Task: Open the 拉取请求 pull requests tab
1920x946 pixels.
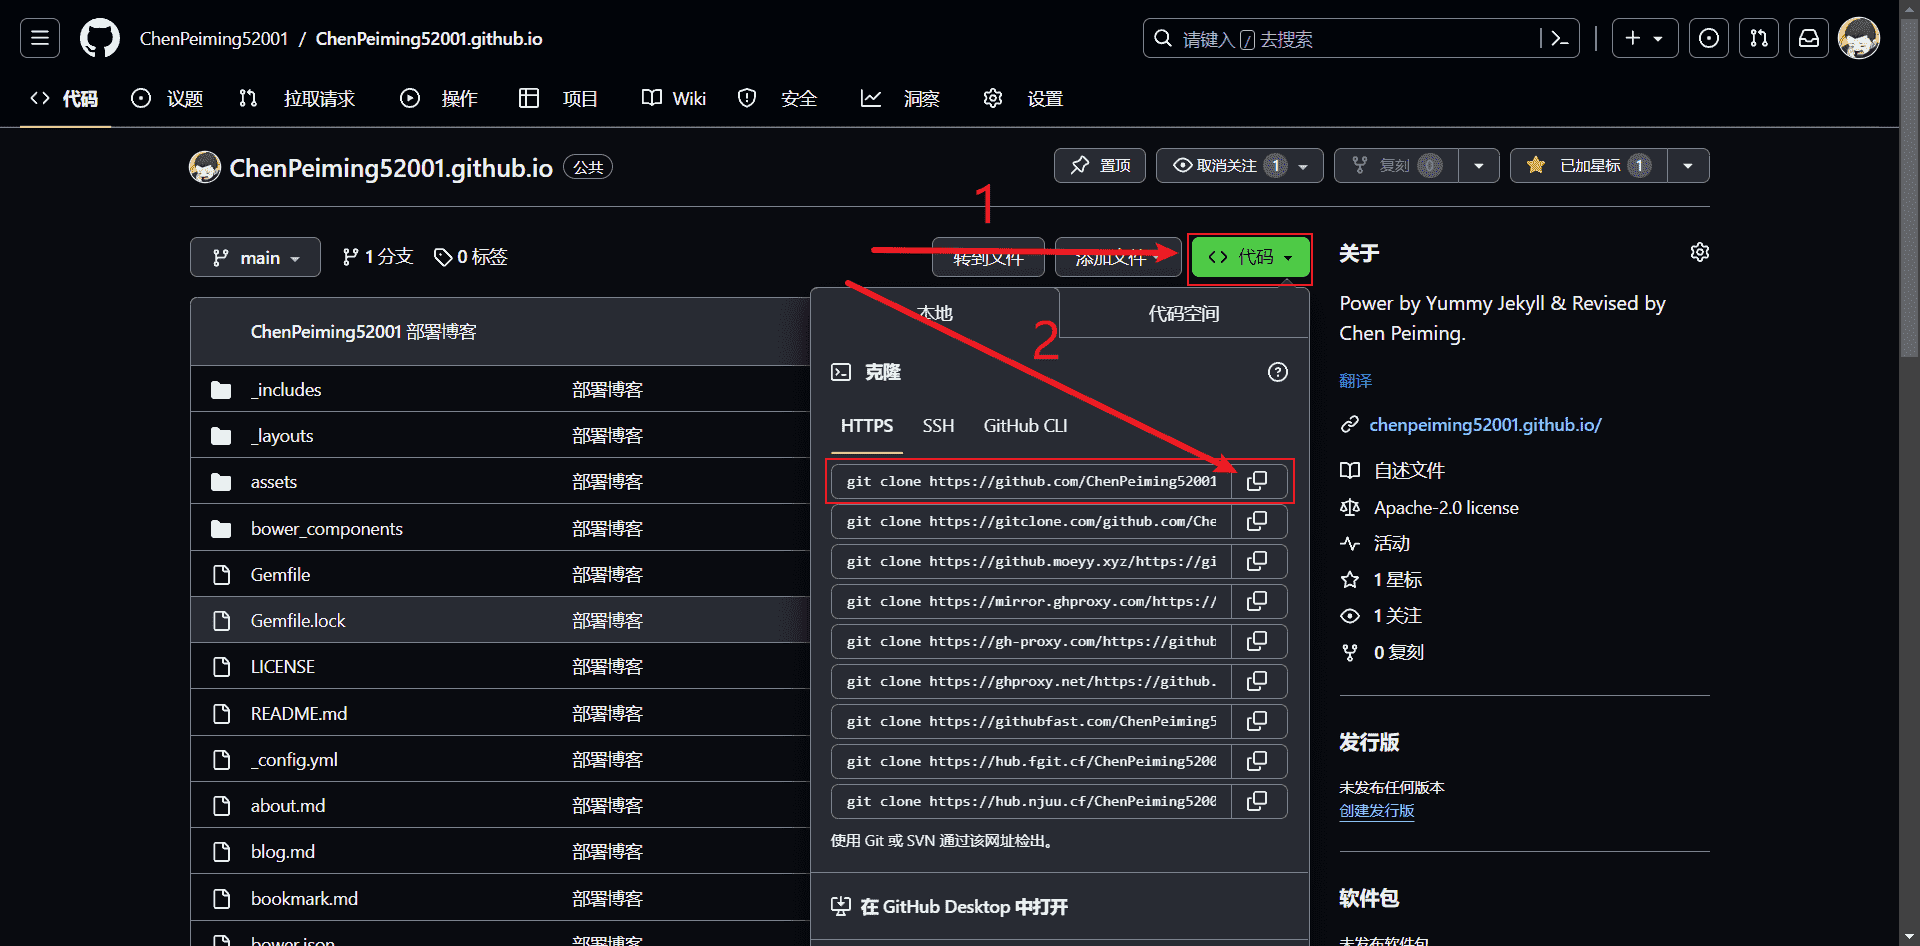Action: (x=297, y=98)
